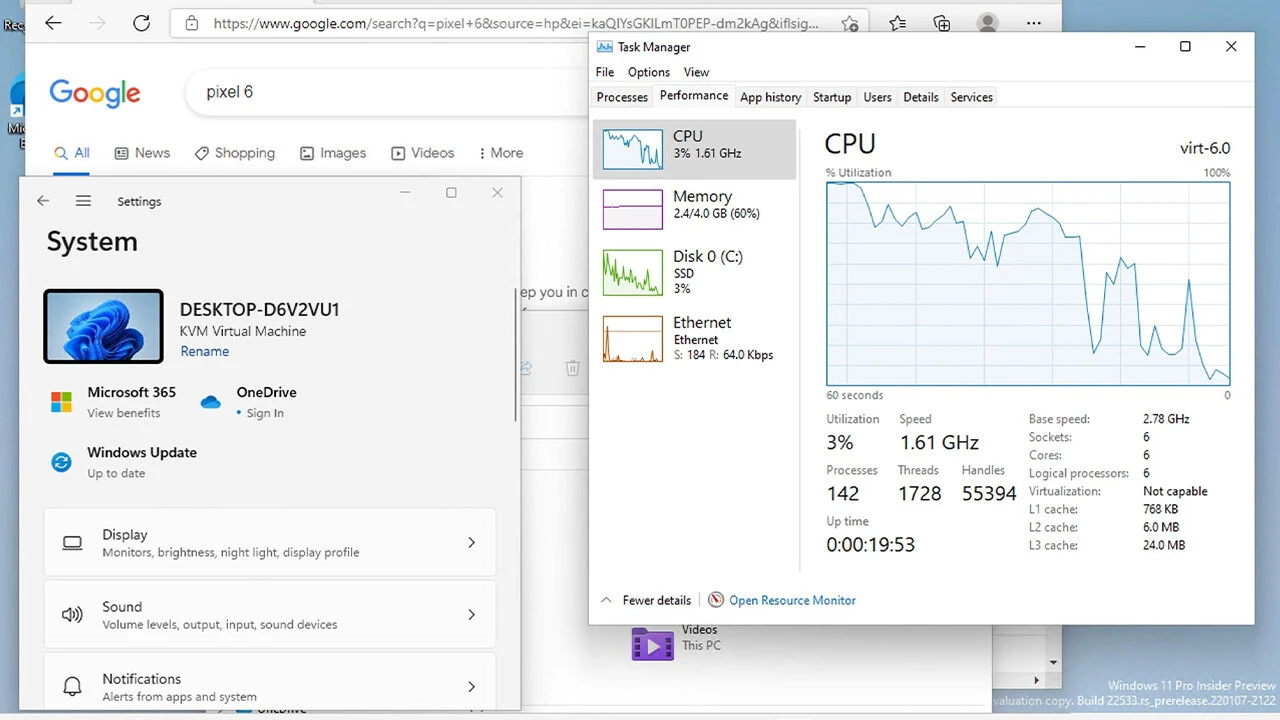Select the Disk 0 (C:) graph thumbnail
Screen dimensions: 1280x720
click(x=632, y=272)
